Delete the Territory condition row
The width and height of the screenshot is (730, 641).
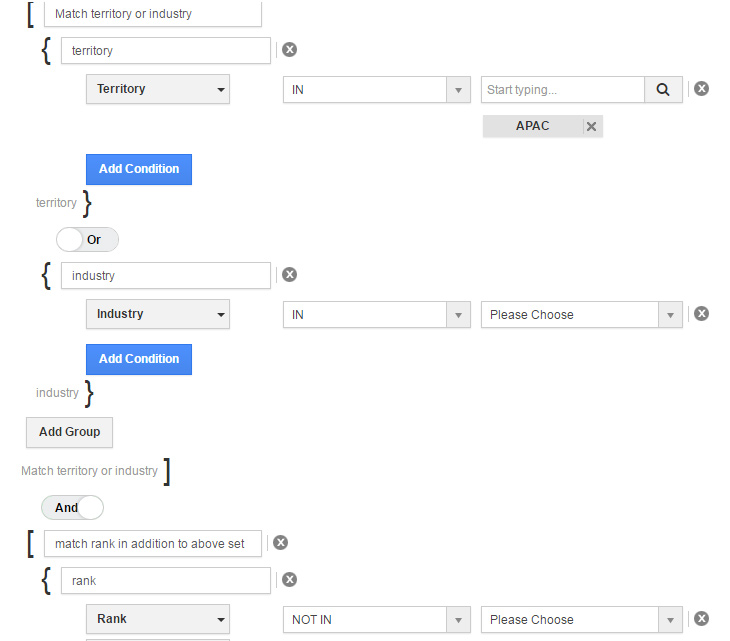coord(702,89)
